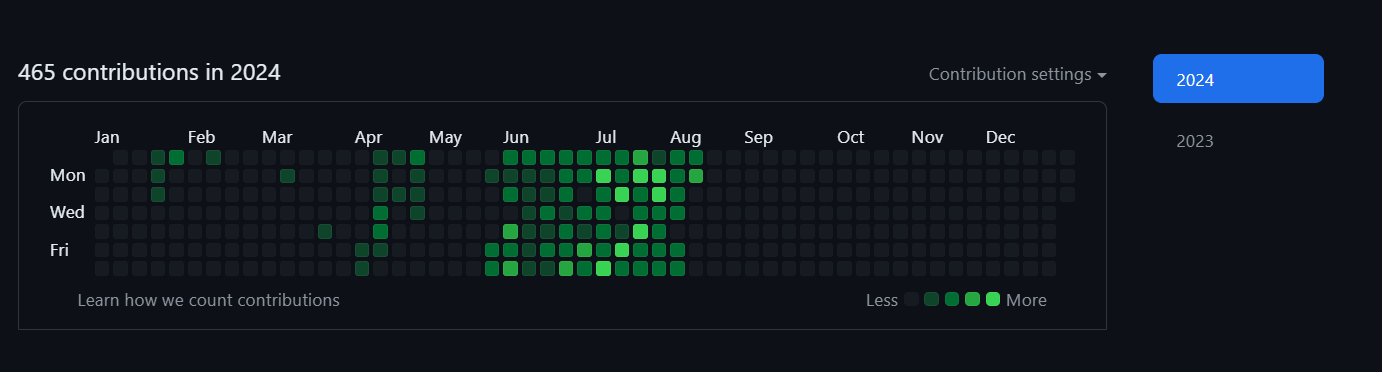Select the green Saturday cell in April
This screenshot has width=1382, height=372.
point(362,268)
